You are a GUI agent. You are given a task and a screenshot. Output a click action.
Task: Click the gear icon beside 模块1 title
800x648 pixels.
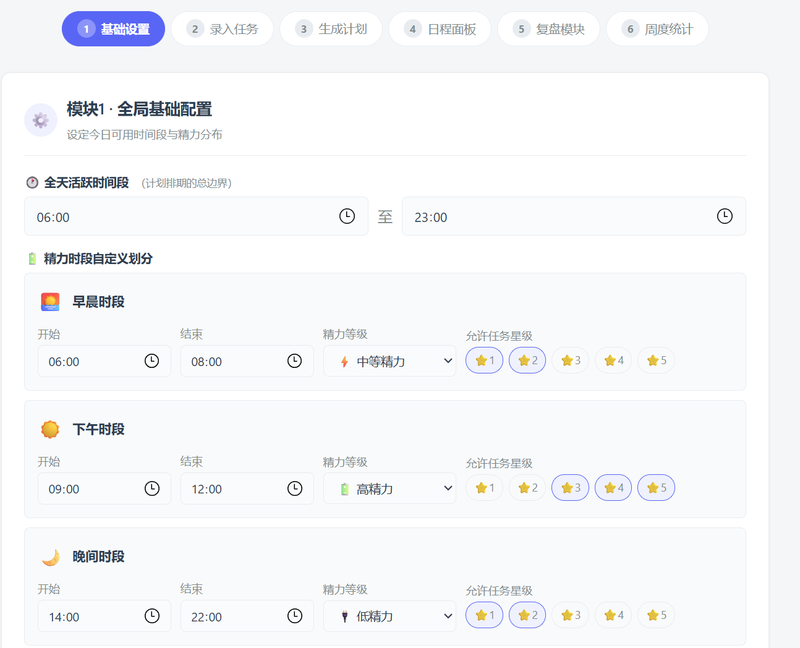[x=41, y=120]
